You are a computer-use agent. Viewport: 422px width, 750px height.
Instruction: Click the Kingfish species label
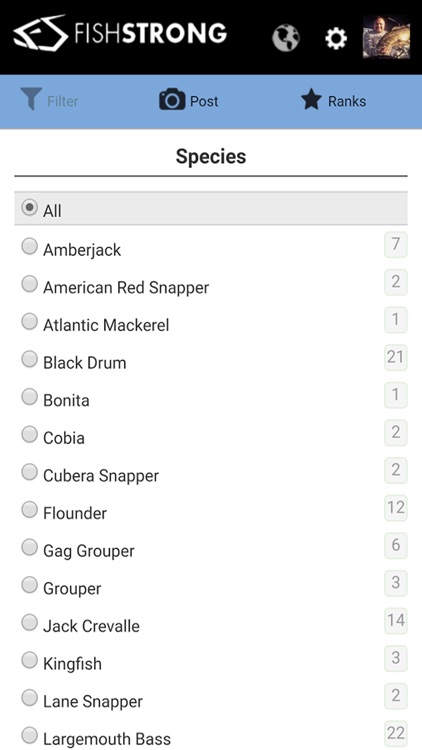tap(72, 663)
